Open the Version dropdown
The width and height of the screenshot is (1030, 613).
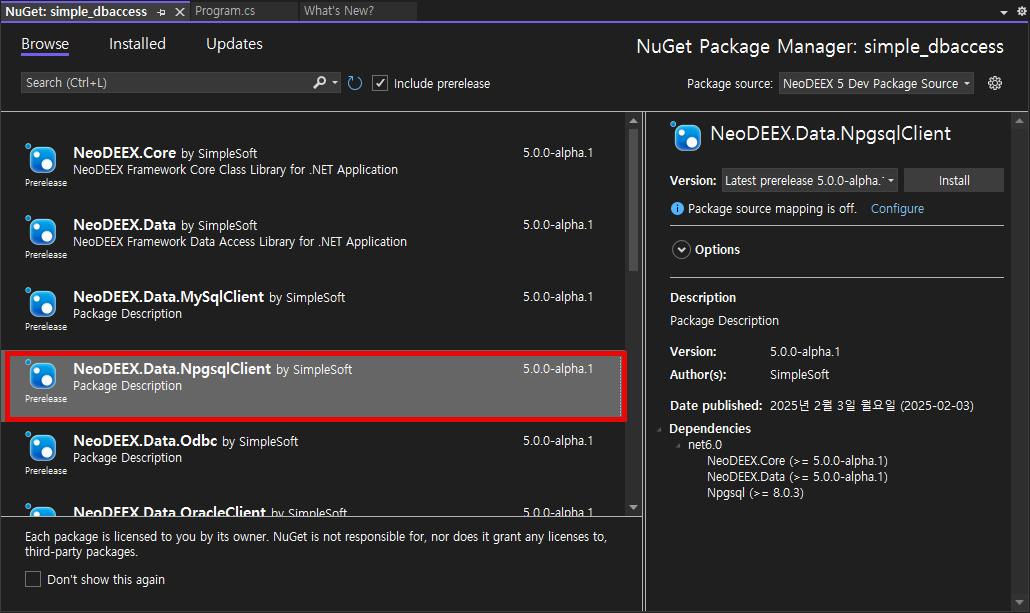(809, 180)
